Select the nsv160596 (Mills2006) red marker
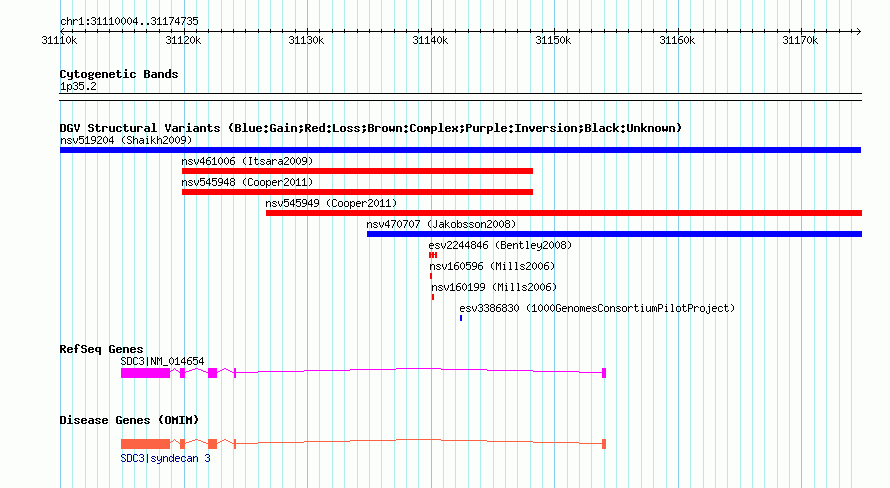The image size is (890, 488). click(x=431, y=276)
